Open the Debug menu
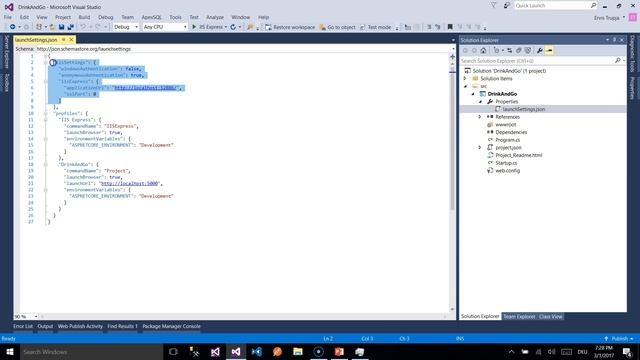The image size is (640, 360). click(x=105, y=17)
